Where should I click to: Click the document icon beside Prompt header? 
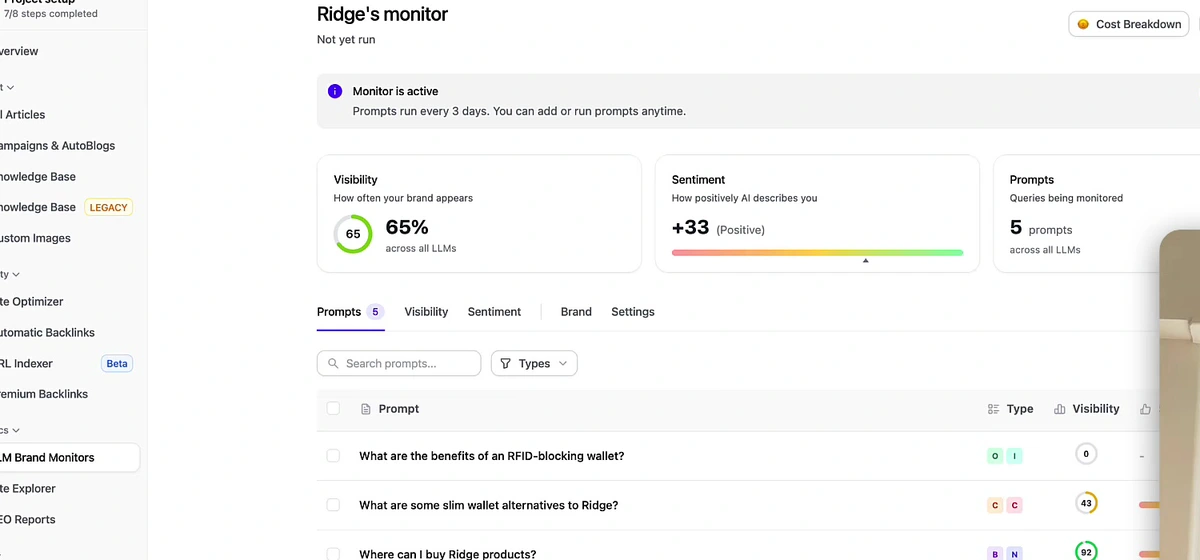[366, 409]
